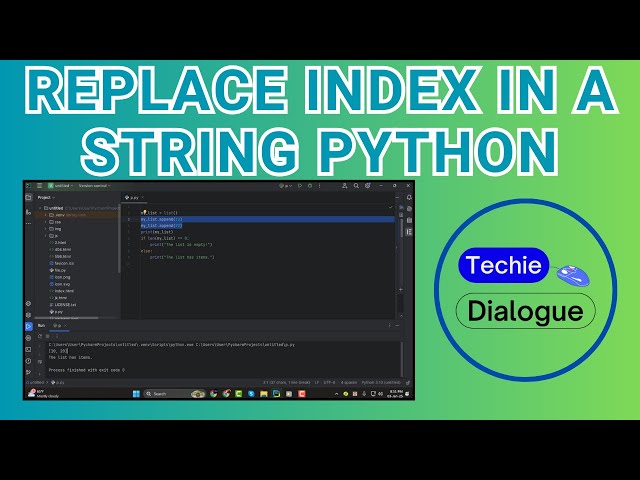
Task: Open the Terminal tool window icon
Action: (29, 349)
